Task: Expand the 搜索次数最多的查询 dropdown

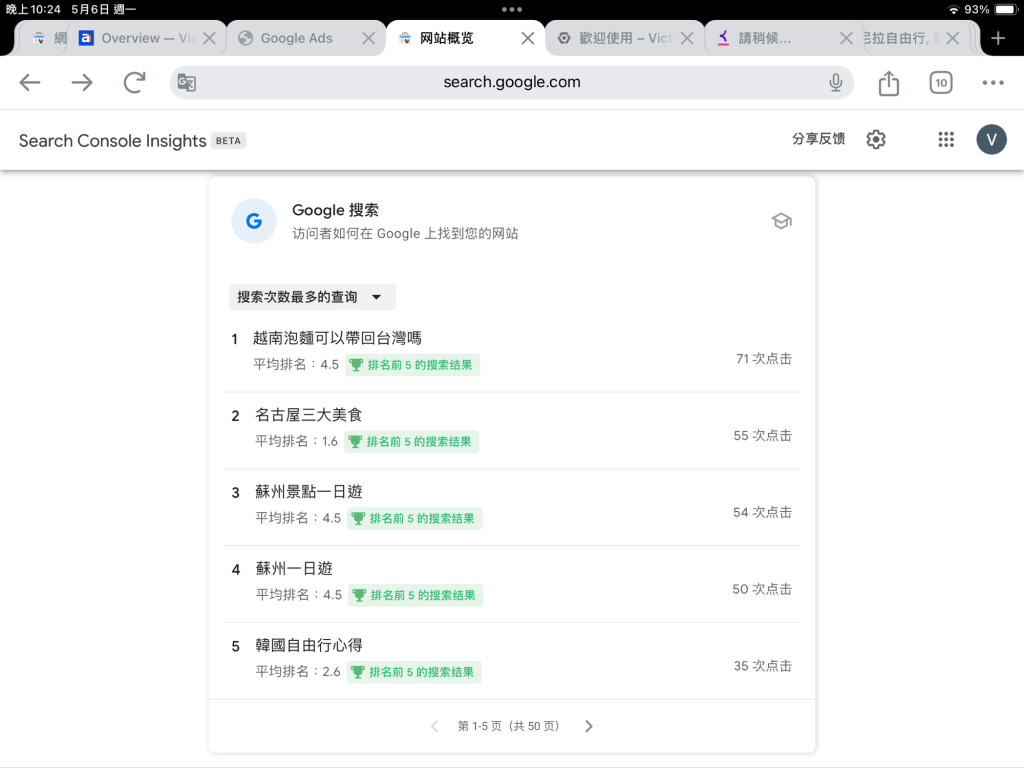Action: click(312, 297)
